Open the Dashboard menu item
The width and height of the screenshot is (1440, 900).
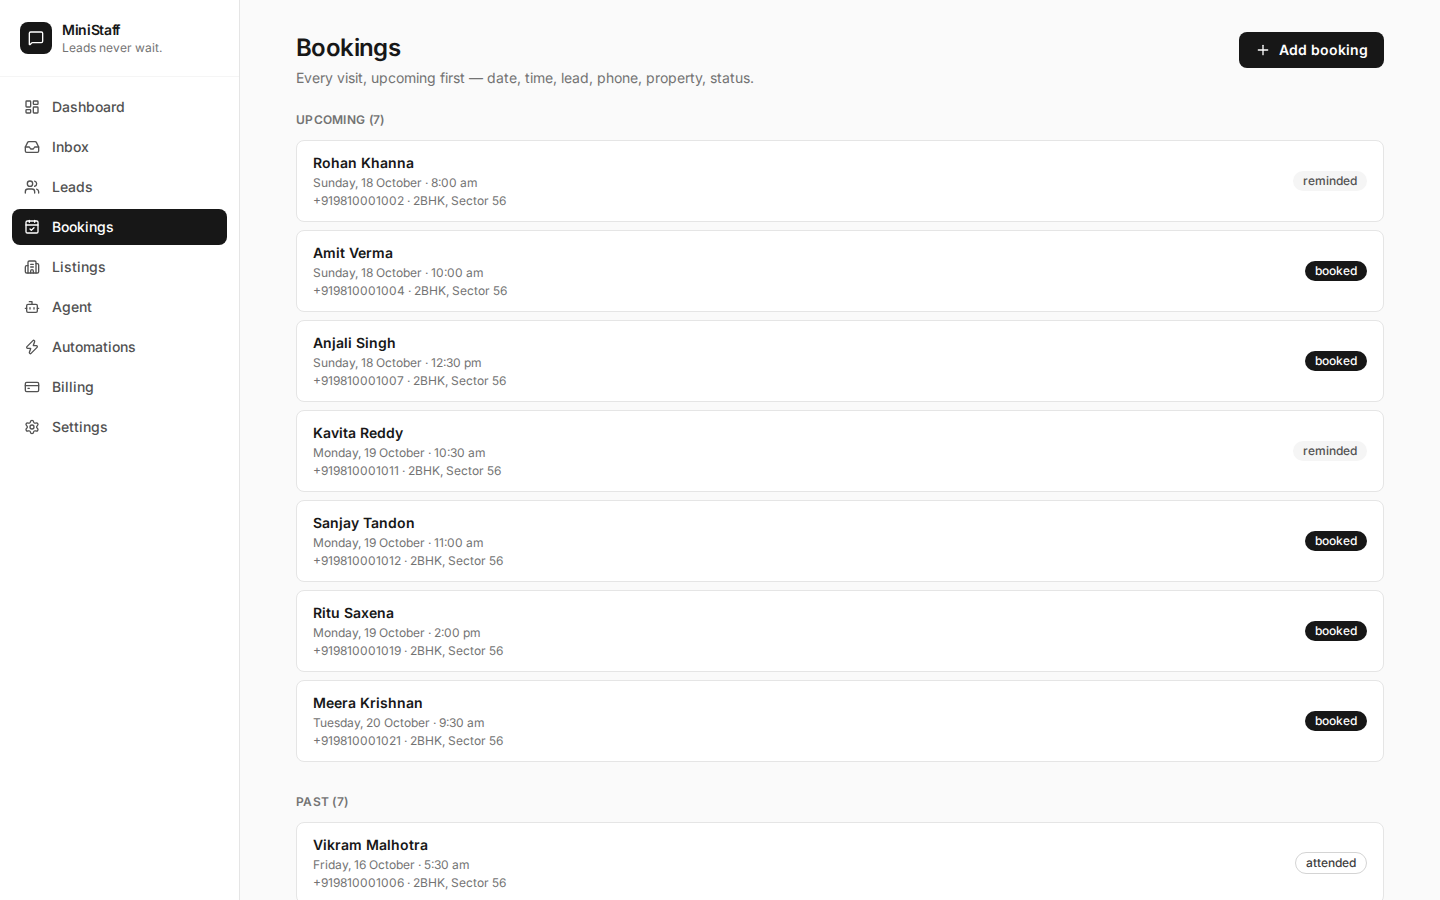tap(119, 107)
